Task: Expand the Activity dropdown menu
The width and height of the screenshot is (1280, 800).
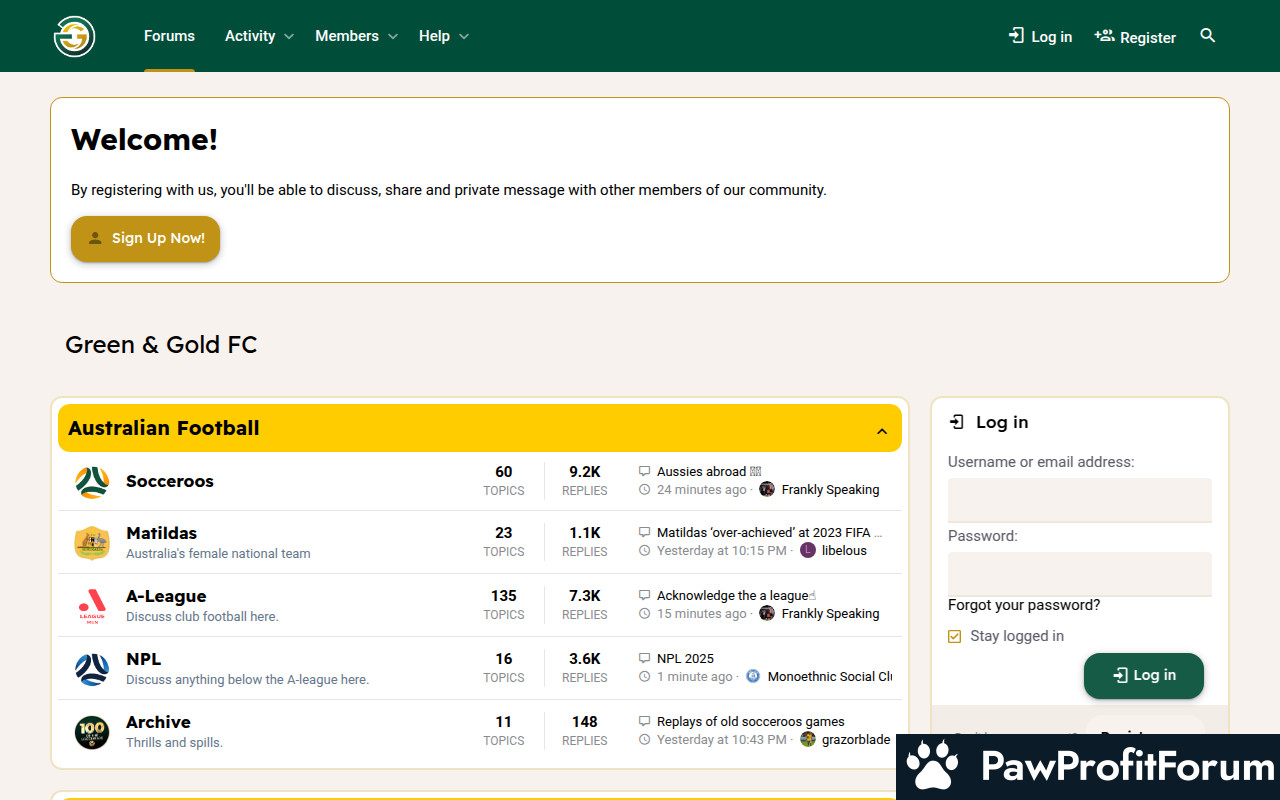Action: 288,37
